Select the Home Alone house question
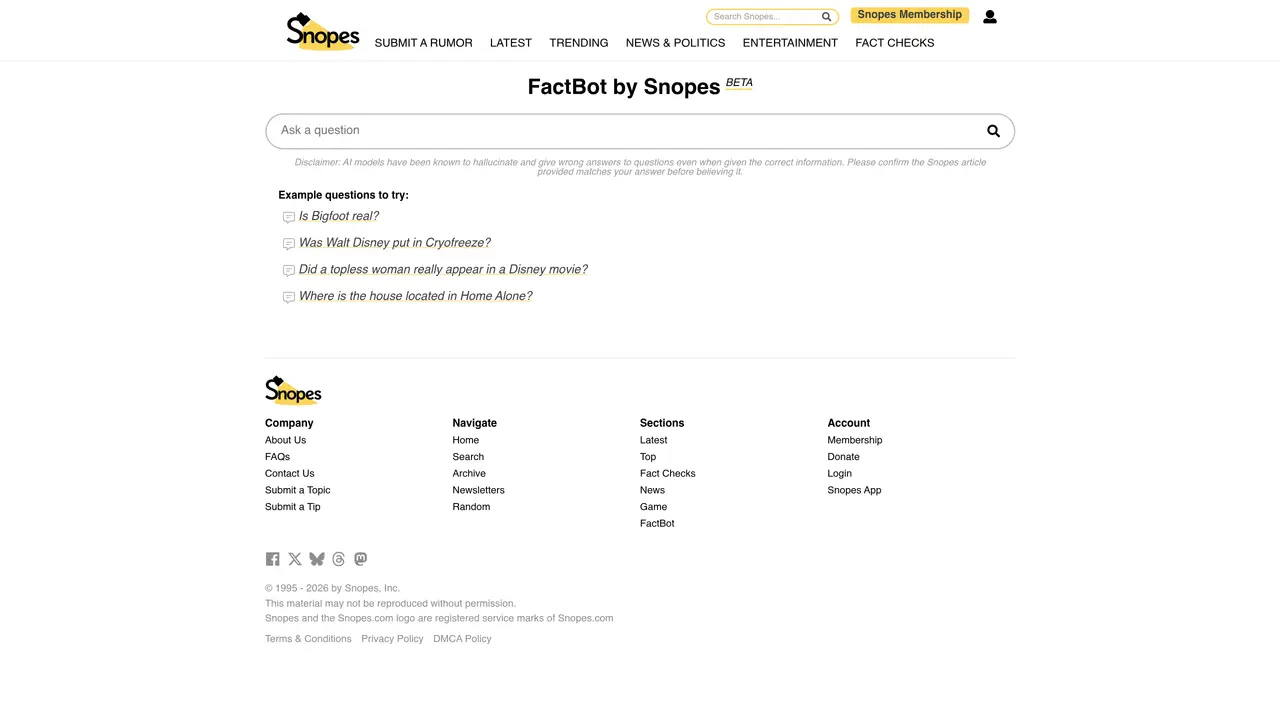 point(416,296)
